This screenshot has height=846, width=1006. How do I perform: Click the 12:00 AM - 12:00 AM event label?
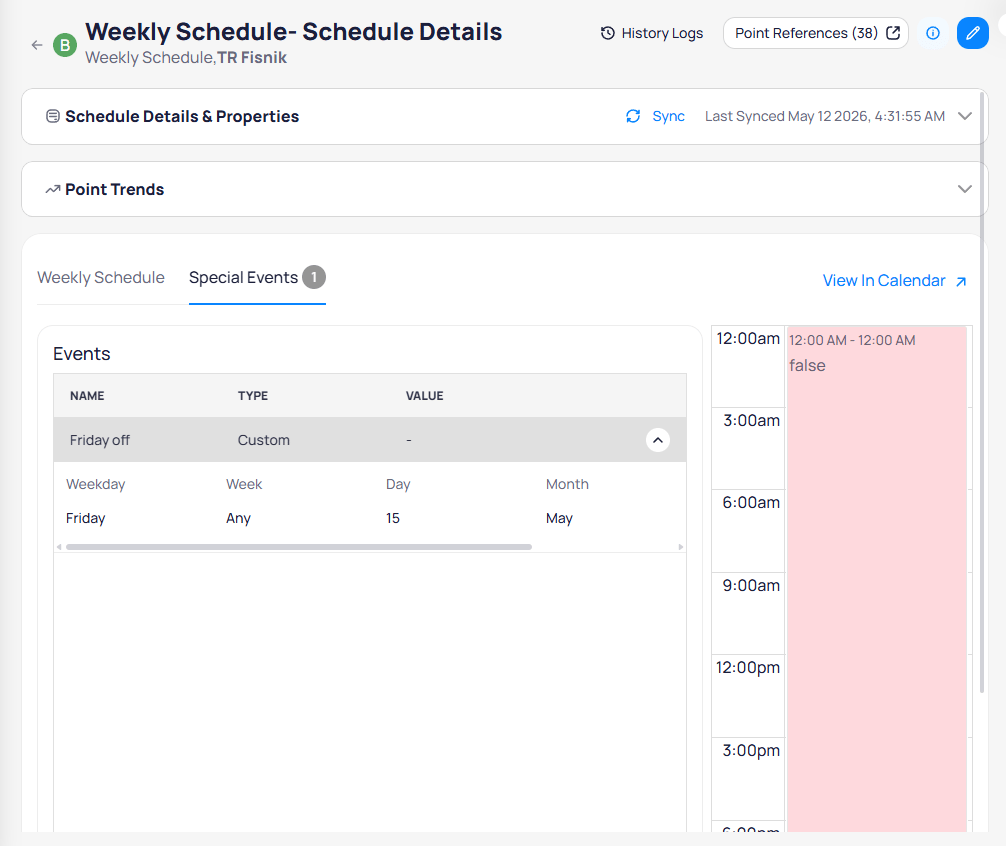coord(852,341)
